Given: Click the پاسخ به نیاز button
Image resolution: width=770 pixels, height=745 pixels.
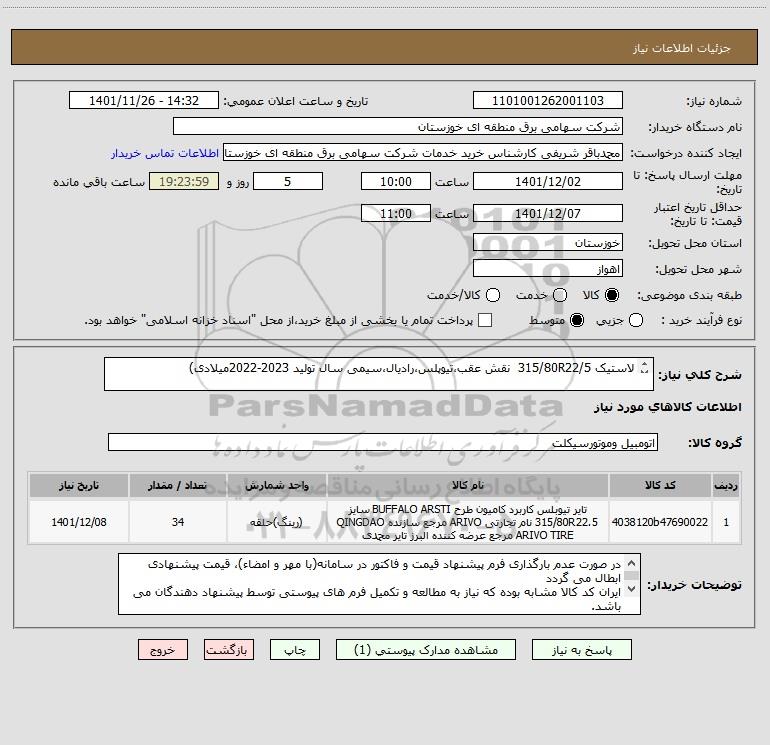Looking at the screenshot, I should point(581,650).
